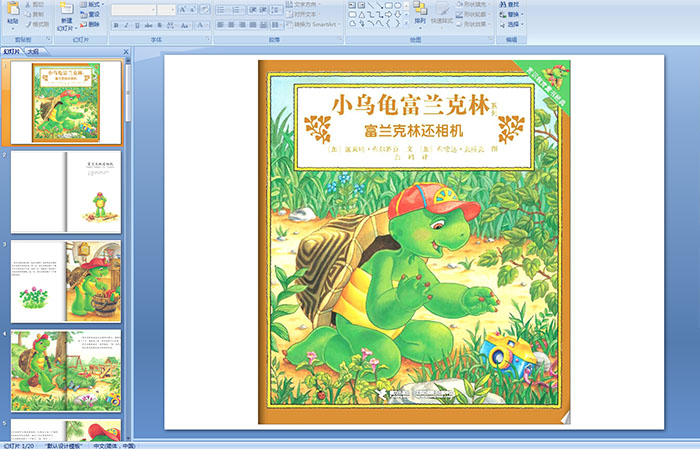Select the Rounded Rectangle shape
Image resolution: width=700 pixels, height=449 pixels.
(352, 15)
